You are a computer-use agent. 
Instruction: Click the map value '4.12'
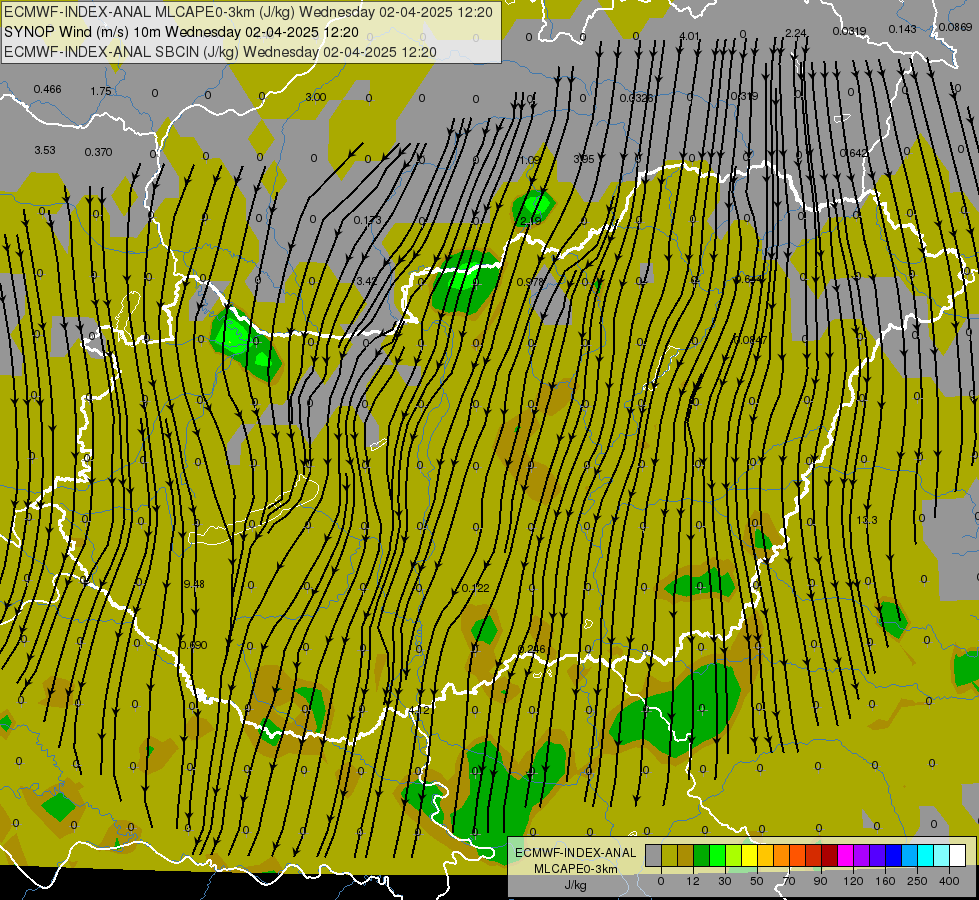[x=419, y=711]
